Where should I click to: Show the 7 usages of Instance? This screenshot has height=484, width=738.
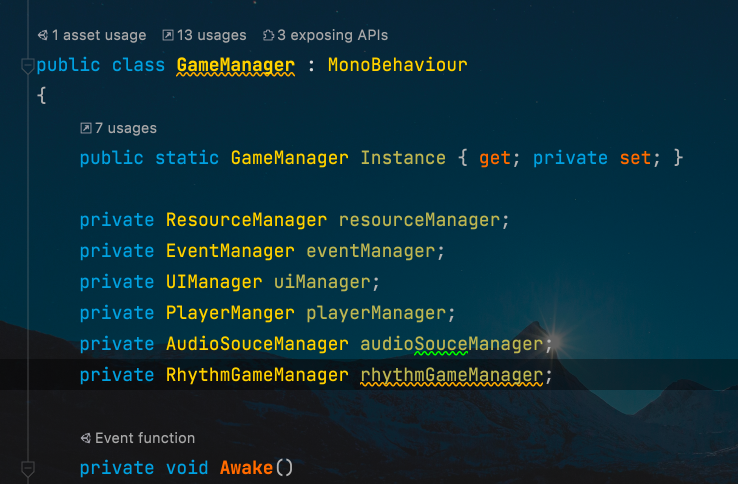tap(126, 128)
